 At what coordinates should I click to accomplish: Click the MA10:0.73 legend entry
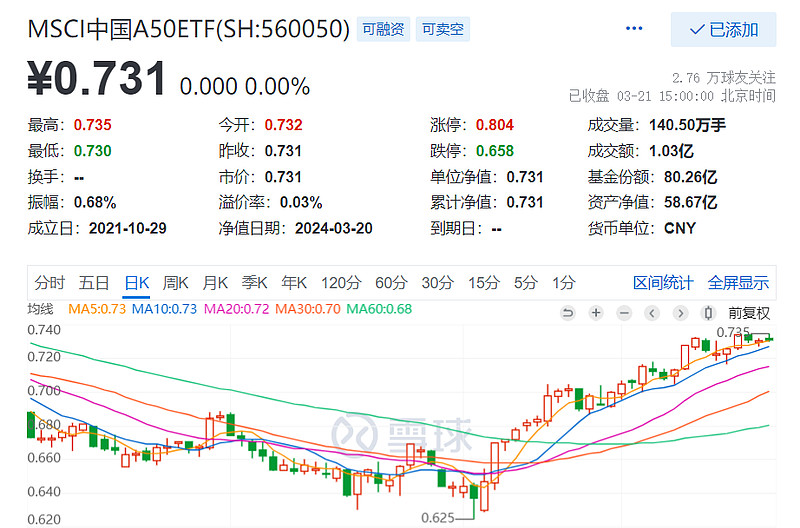click(164, 309)
